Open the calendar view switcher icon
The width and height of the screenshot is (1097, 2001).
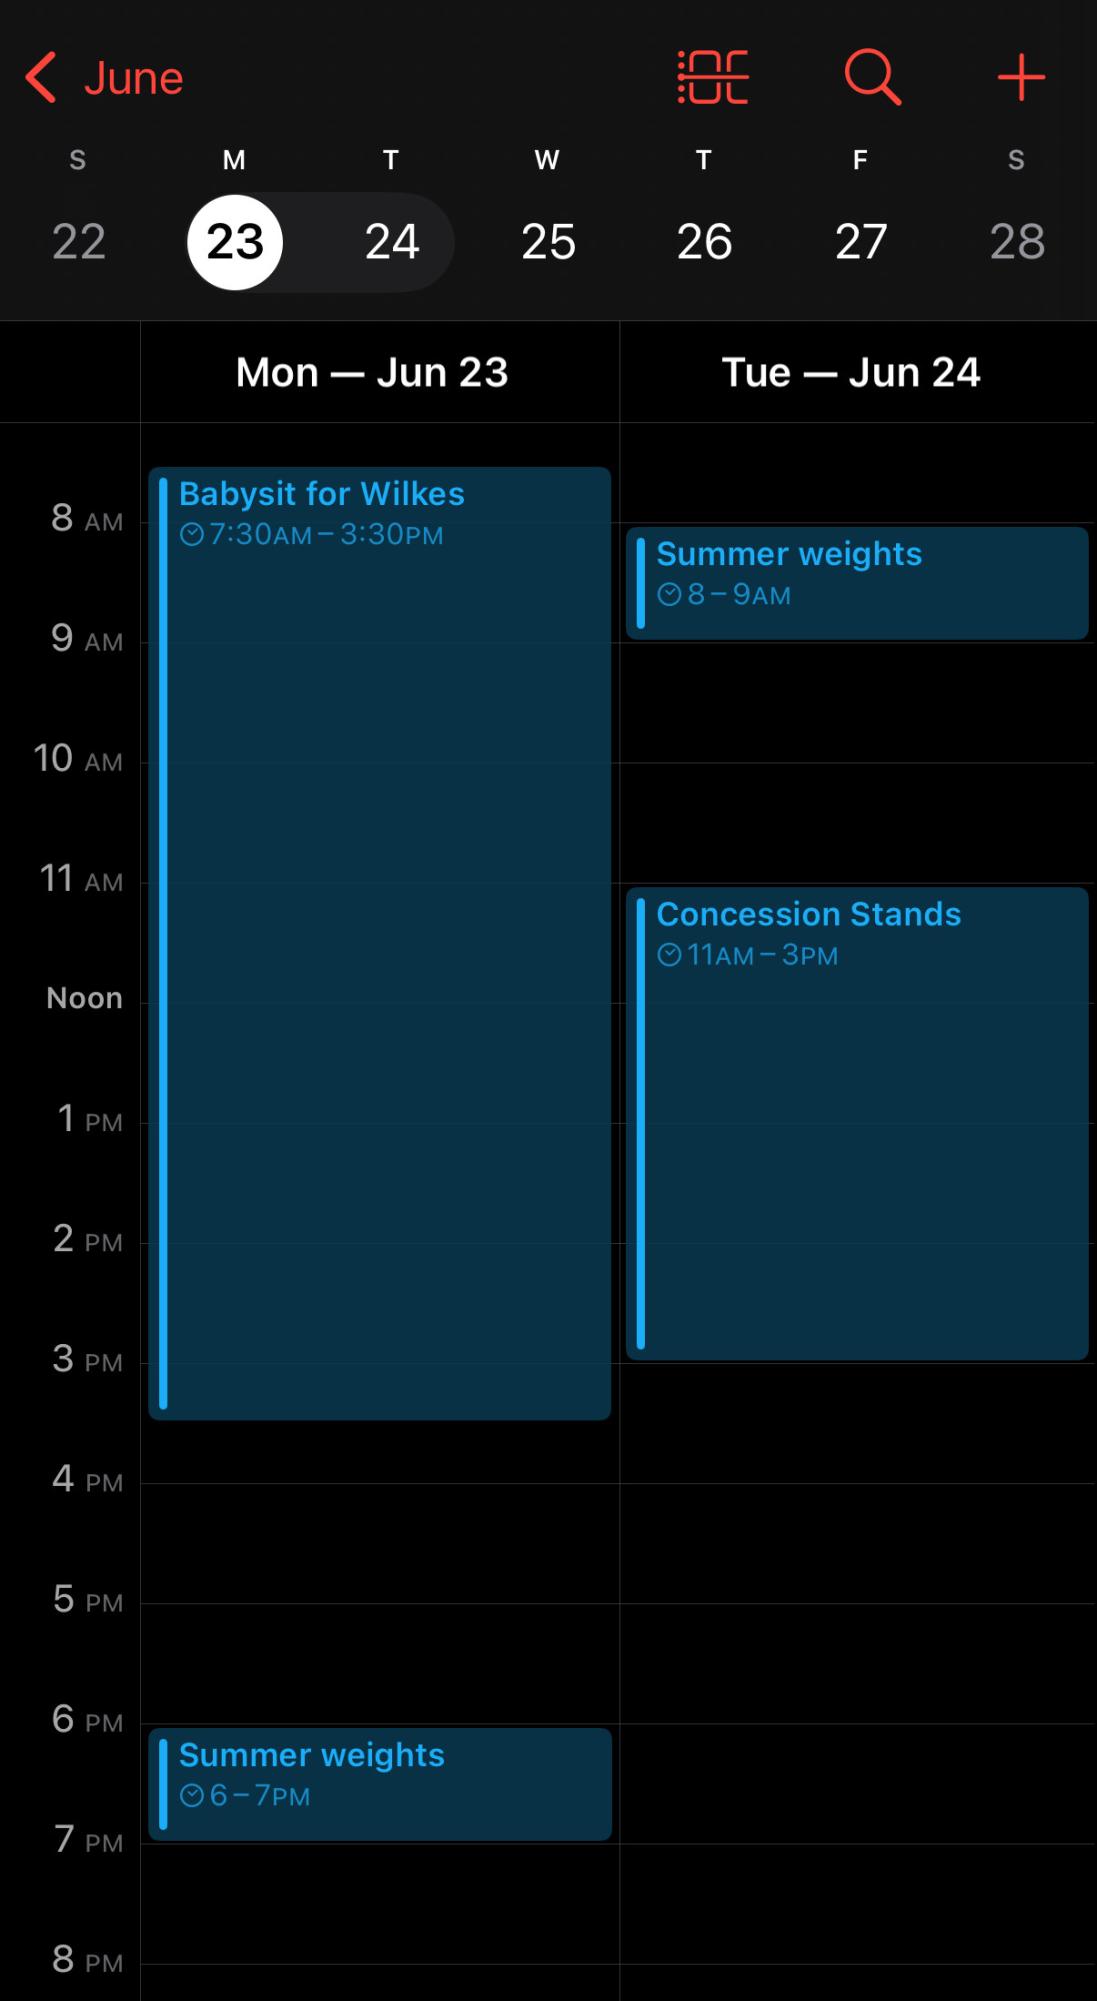click(713, 77)
